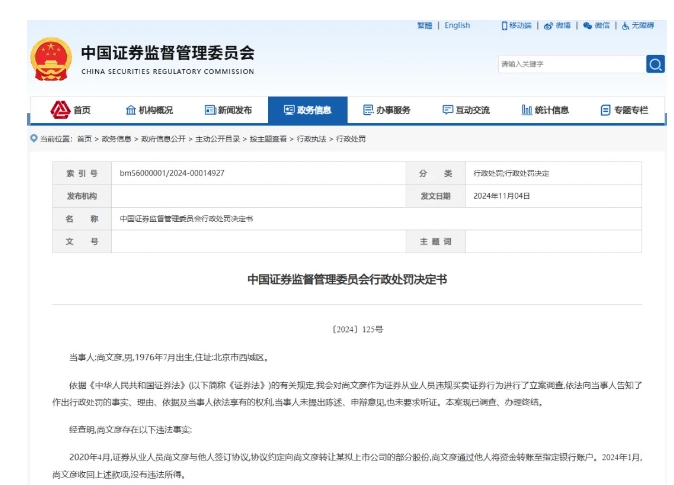Switch language to English
The image size is (674, 485).
click(x=457, y=26)
